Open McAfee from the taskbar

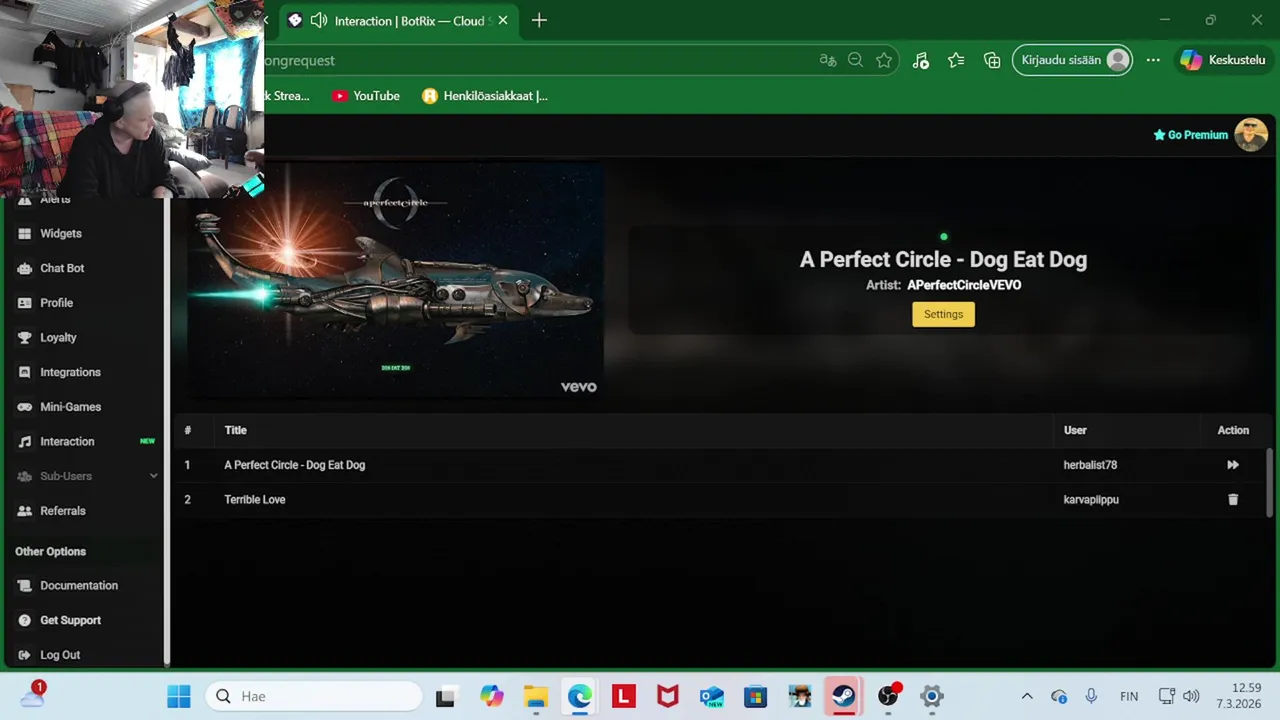tap(668, 696)
